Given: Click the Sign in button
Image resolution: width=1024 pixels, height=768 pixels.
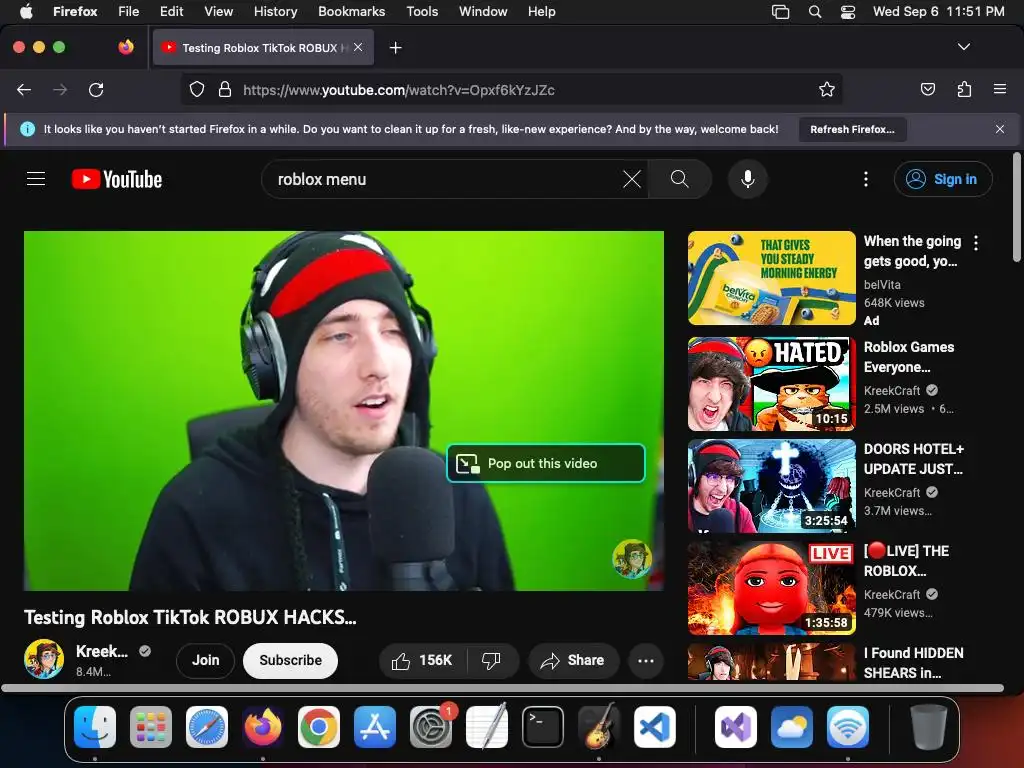Looking at the screenshot, I should (x=943, y=179).
